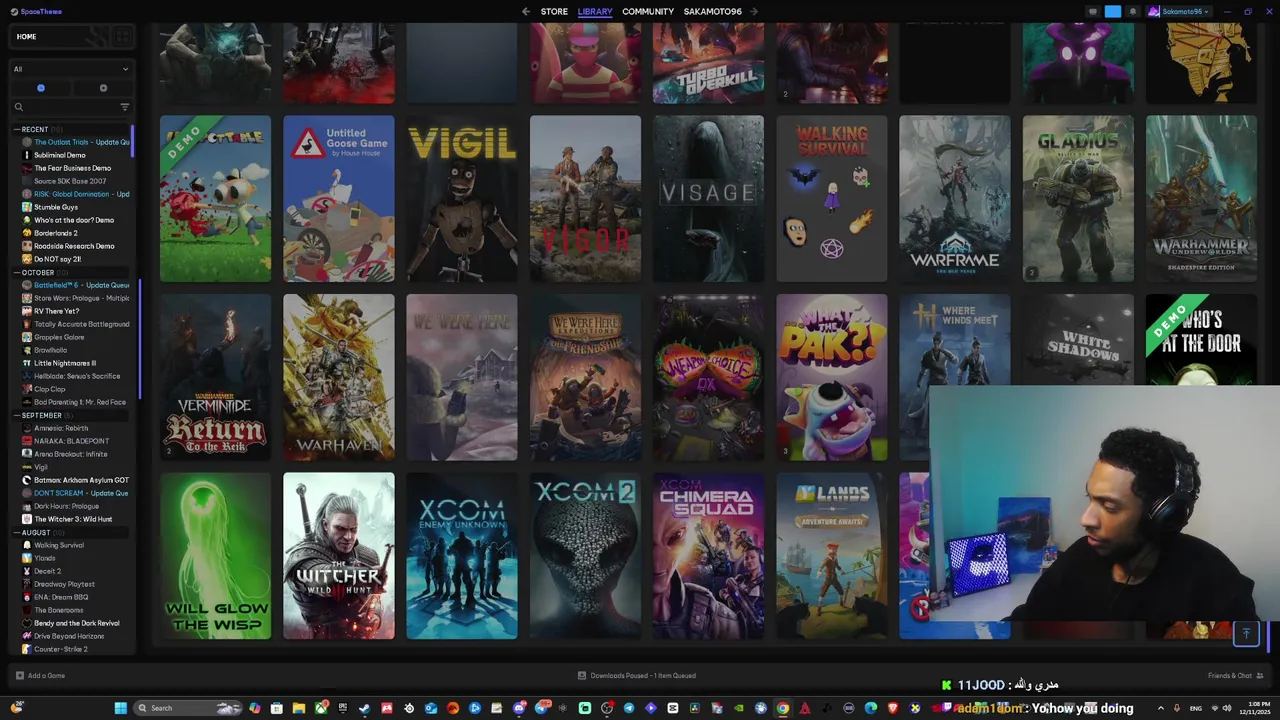Screen dimensions: 1280x720
Task: Click the blue friends activity button
Action: [x=1113, y=11]
